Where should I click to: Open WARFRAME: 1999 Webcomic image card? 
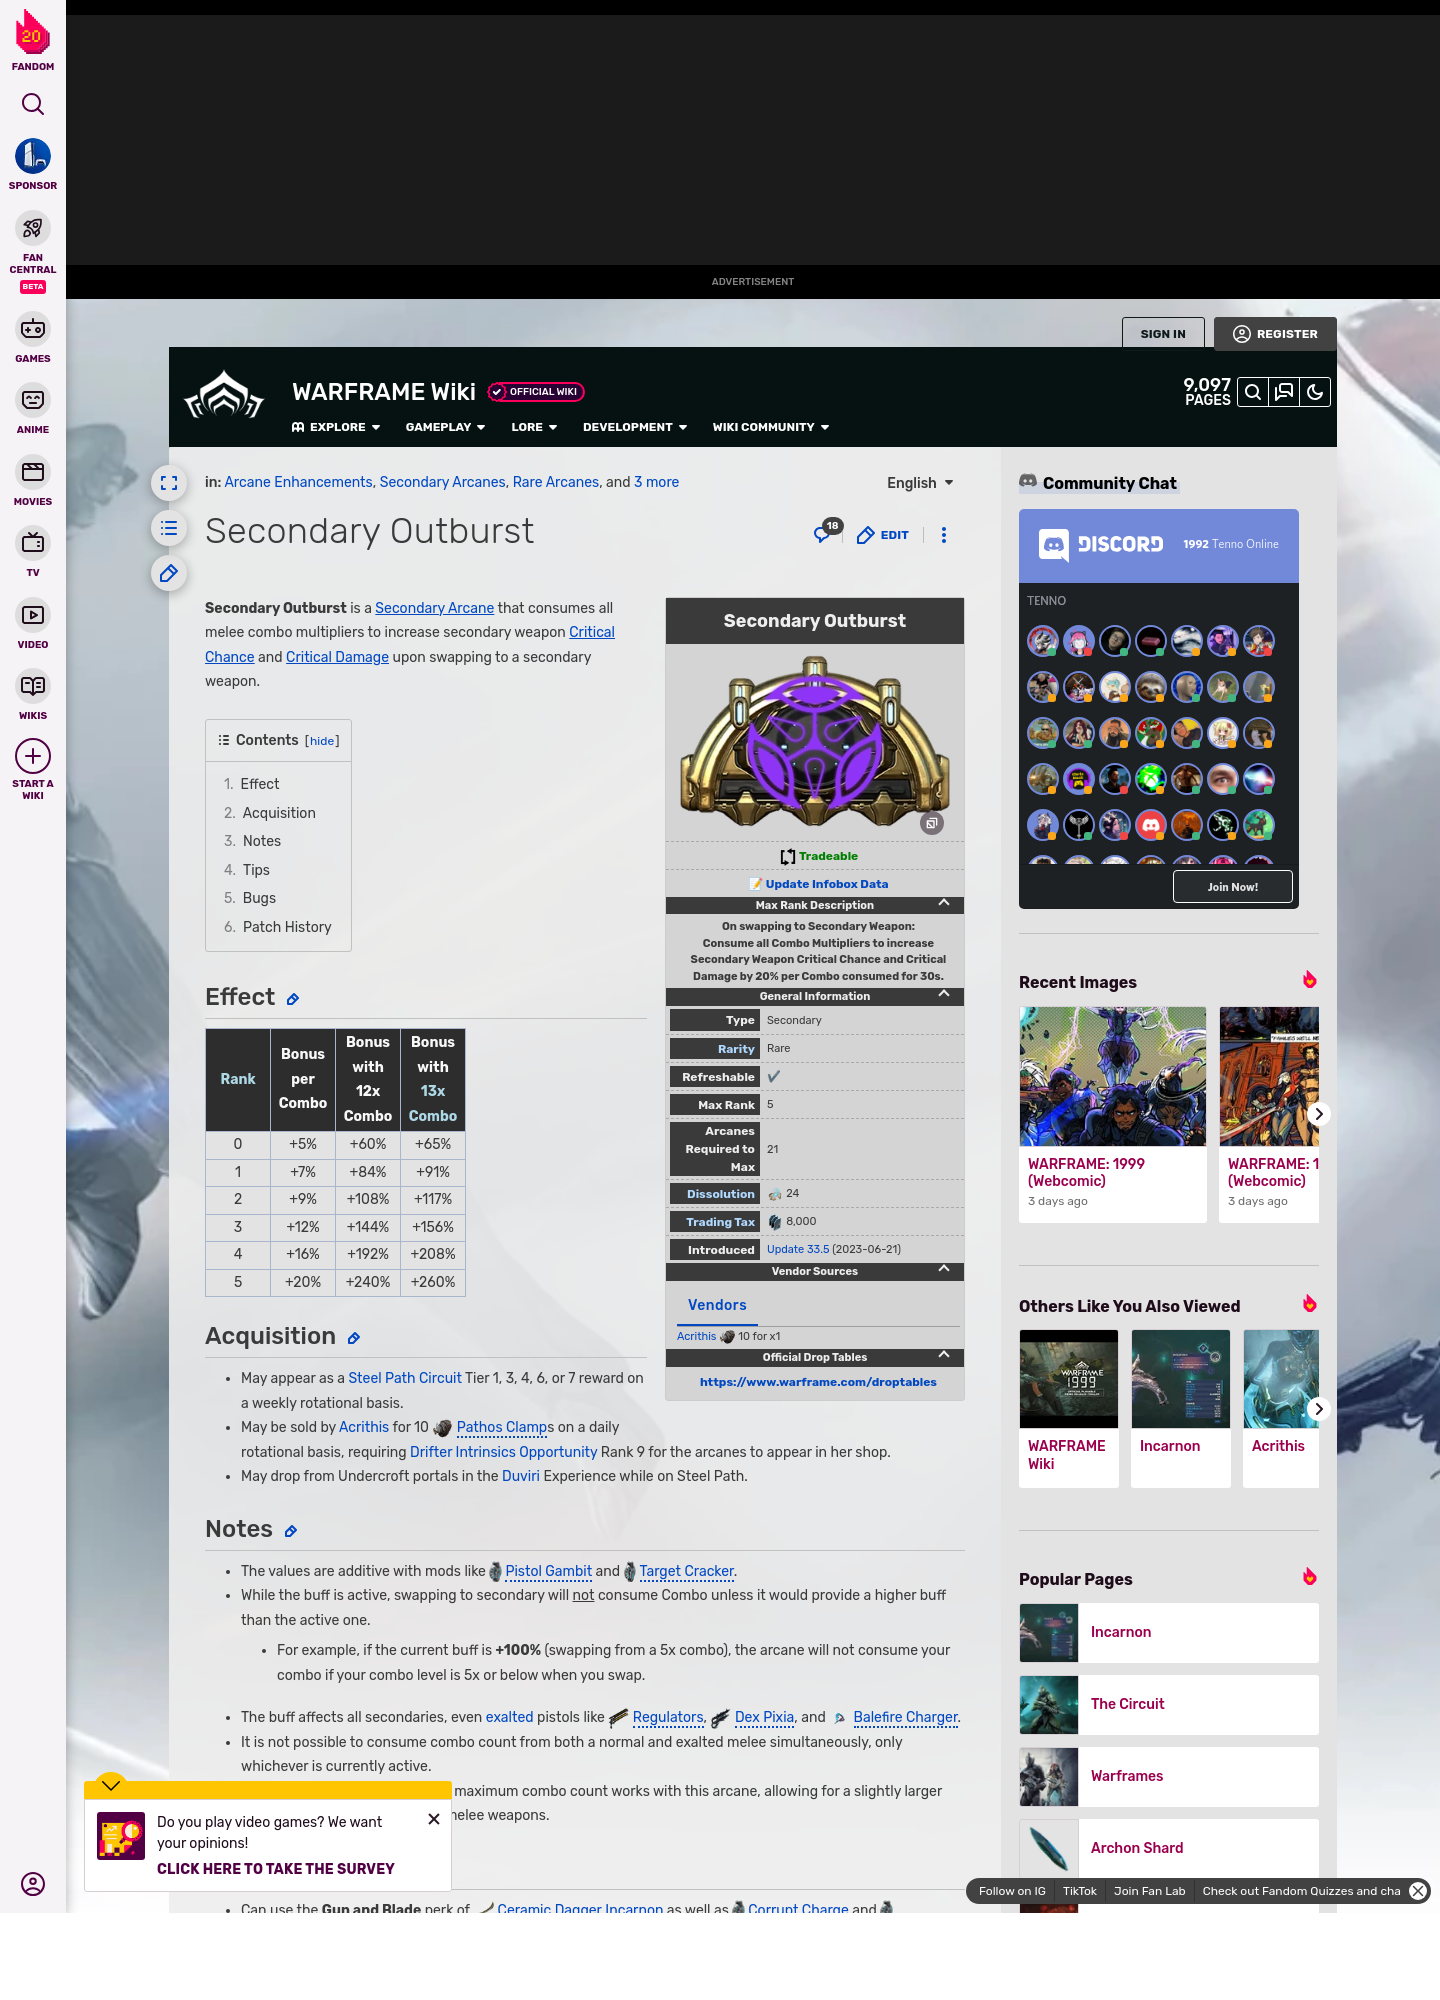click(1113, 1114)
